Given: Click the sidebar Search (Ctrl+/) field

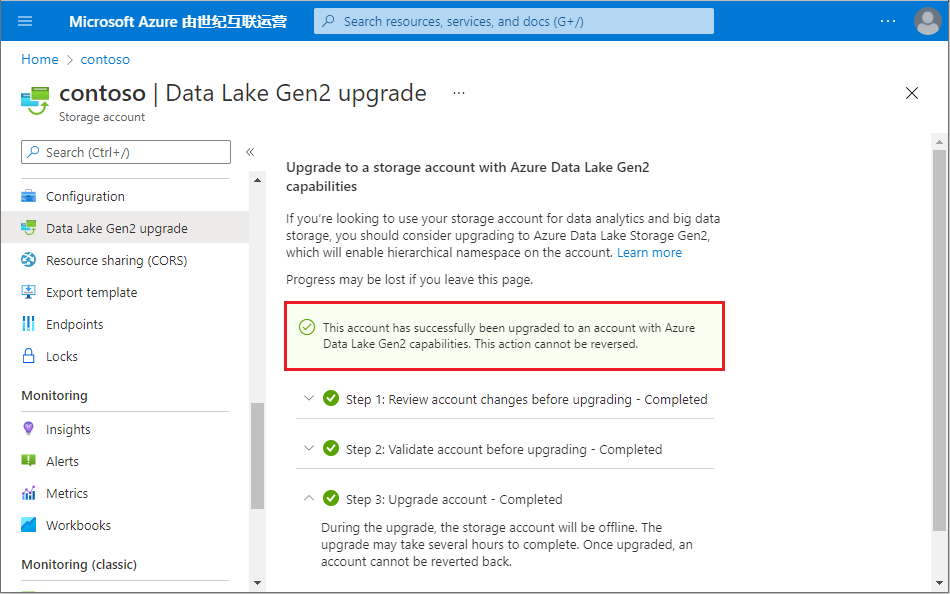Looking at the screenshot, I should click(126, 152).
